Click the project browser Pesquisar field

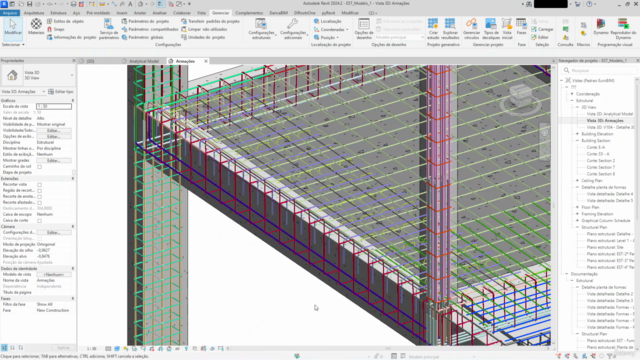click(599, 71)
